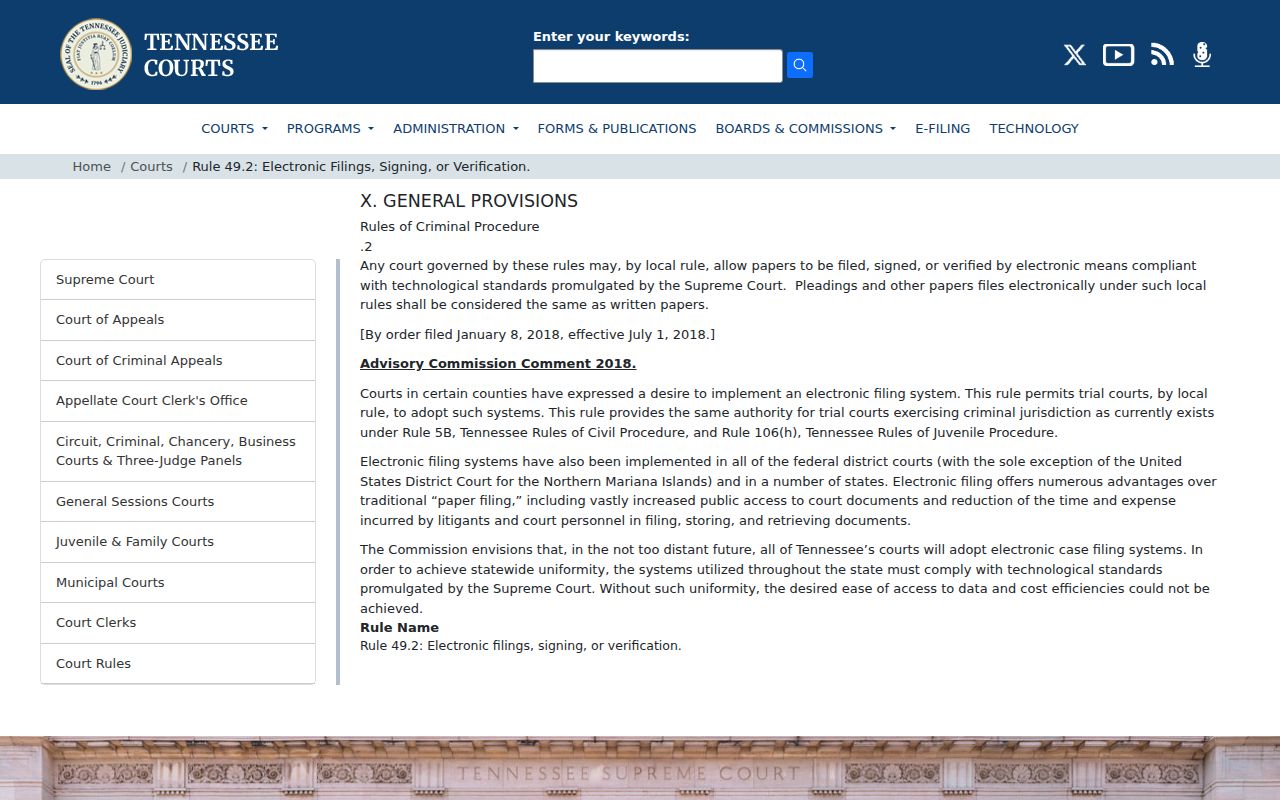Open FORMS & PUBLICATIONS menu item
1280x800 pixels.
click(617, 128)
